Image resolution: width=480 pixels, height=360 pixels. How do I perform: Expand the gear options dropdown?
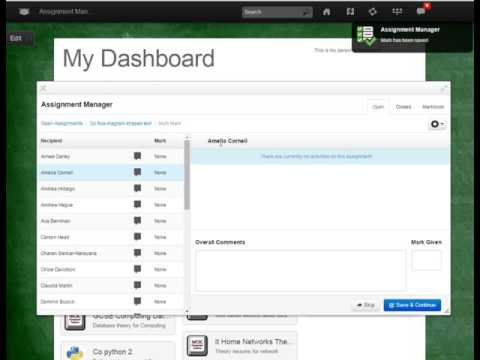coord(437,124)
